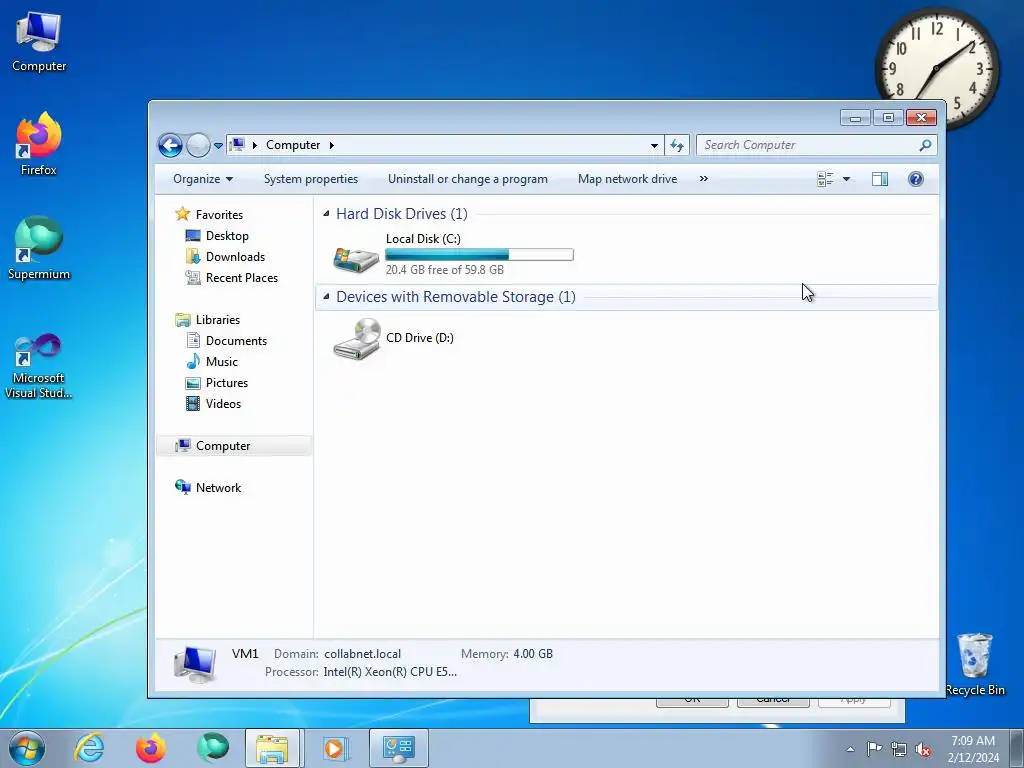
Task: Show hidden tray icons arrow
Action: (x=850, y=749)
